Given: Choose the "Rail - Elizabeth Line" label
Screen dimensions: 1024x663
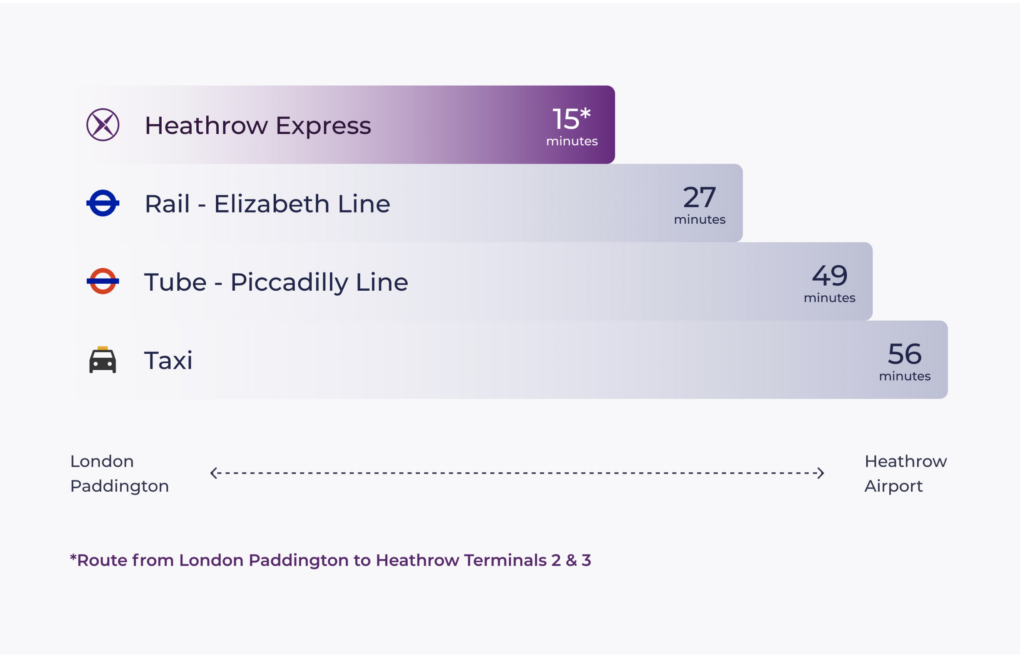Looking at the screenshot, I should point(267,204).
